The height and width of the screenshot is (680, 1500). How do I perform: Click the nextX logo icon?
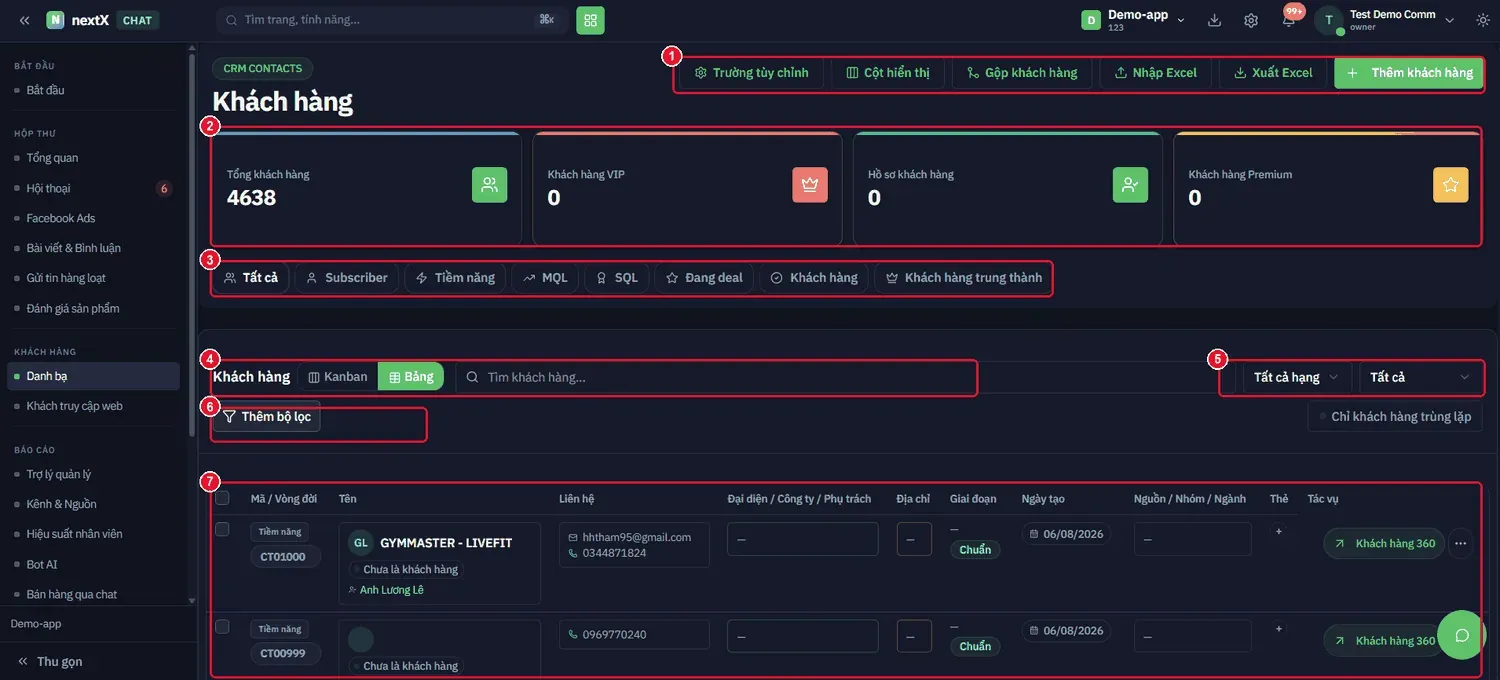pyautogui.click(x=55, y=20)
